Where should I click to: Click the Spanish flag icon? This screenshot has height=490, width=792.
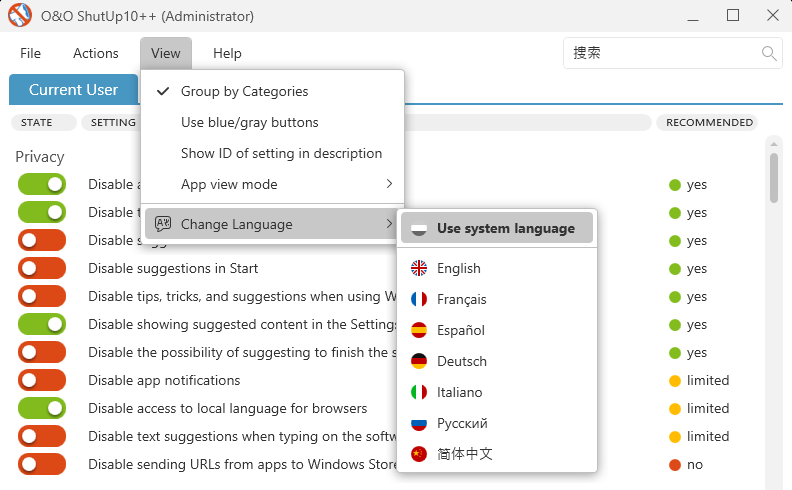tap(419, 330)
